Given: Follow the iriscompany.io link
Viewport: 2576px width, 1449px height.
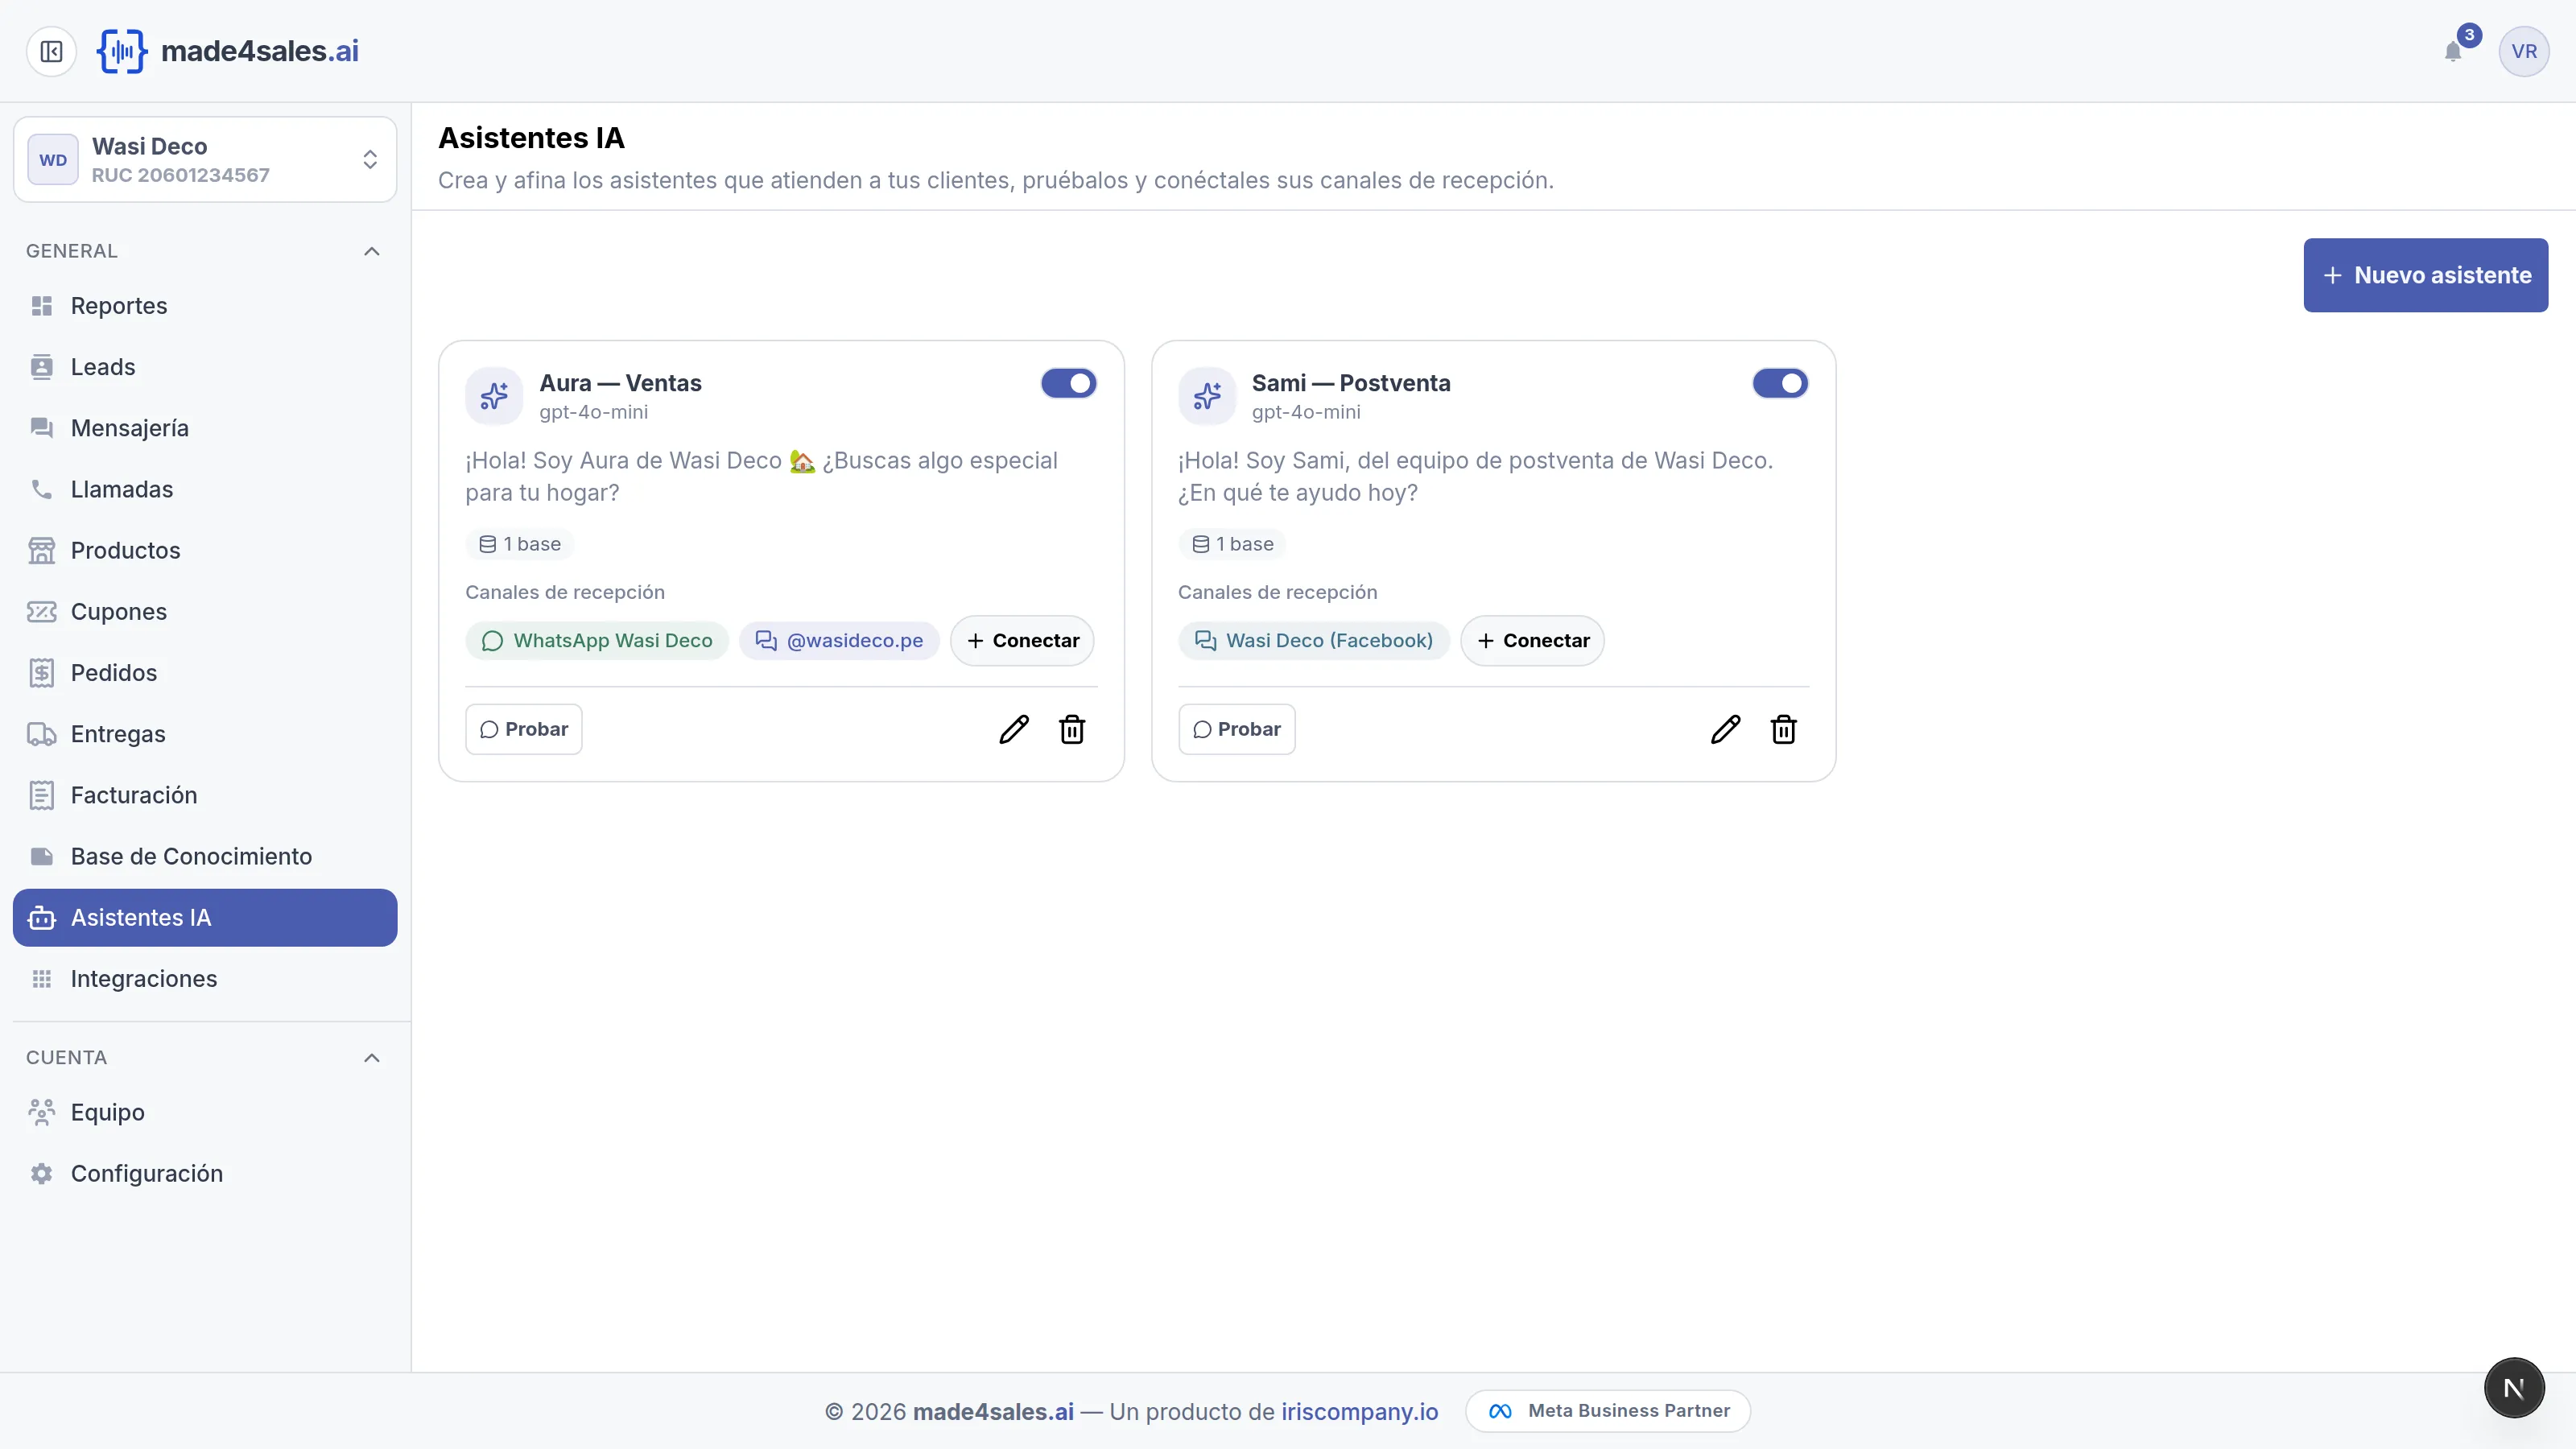Looking at the screenshot, I should coord(1359,1411).
